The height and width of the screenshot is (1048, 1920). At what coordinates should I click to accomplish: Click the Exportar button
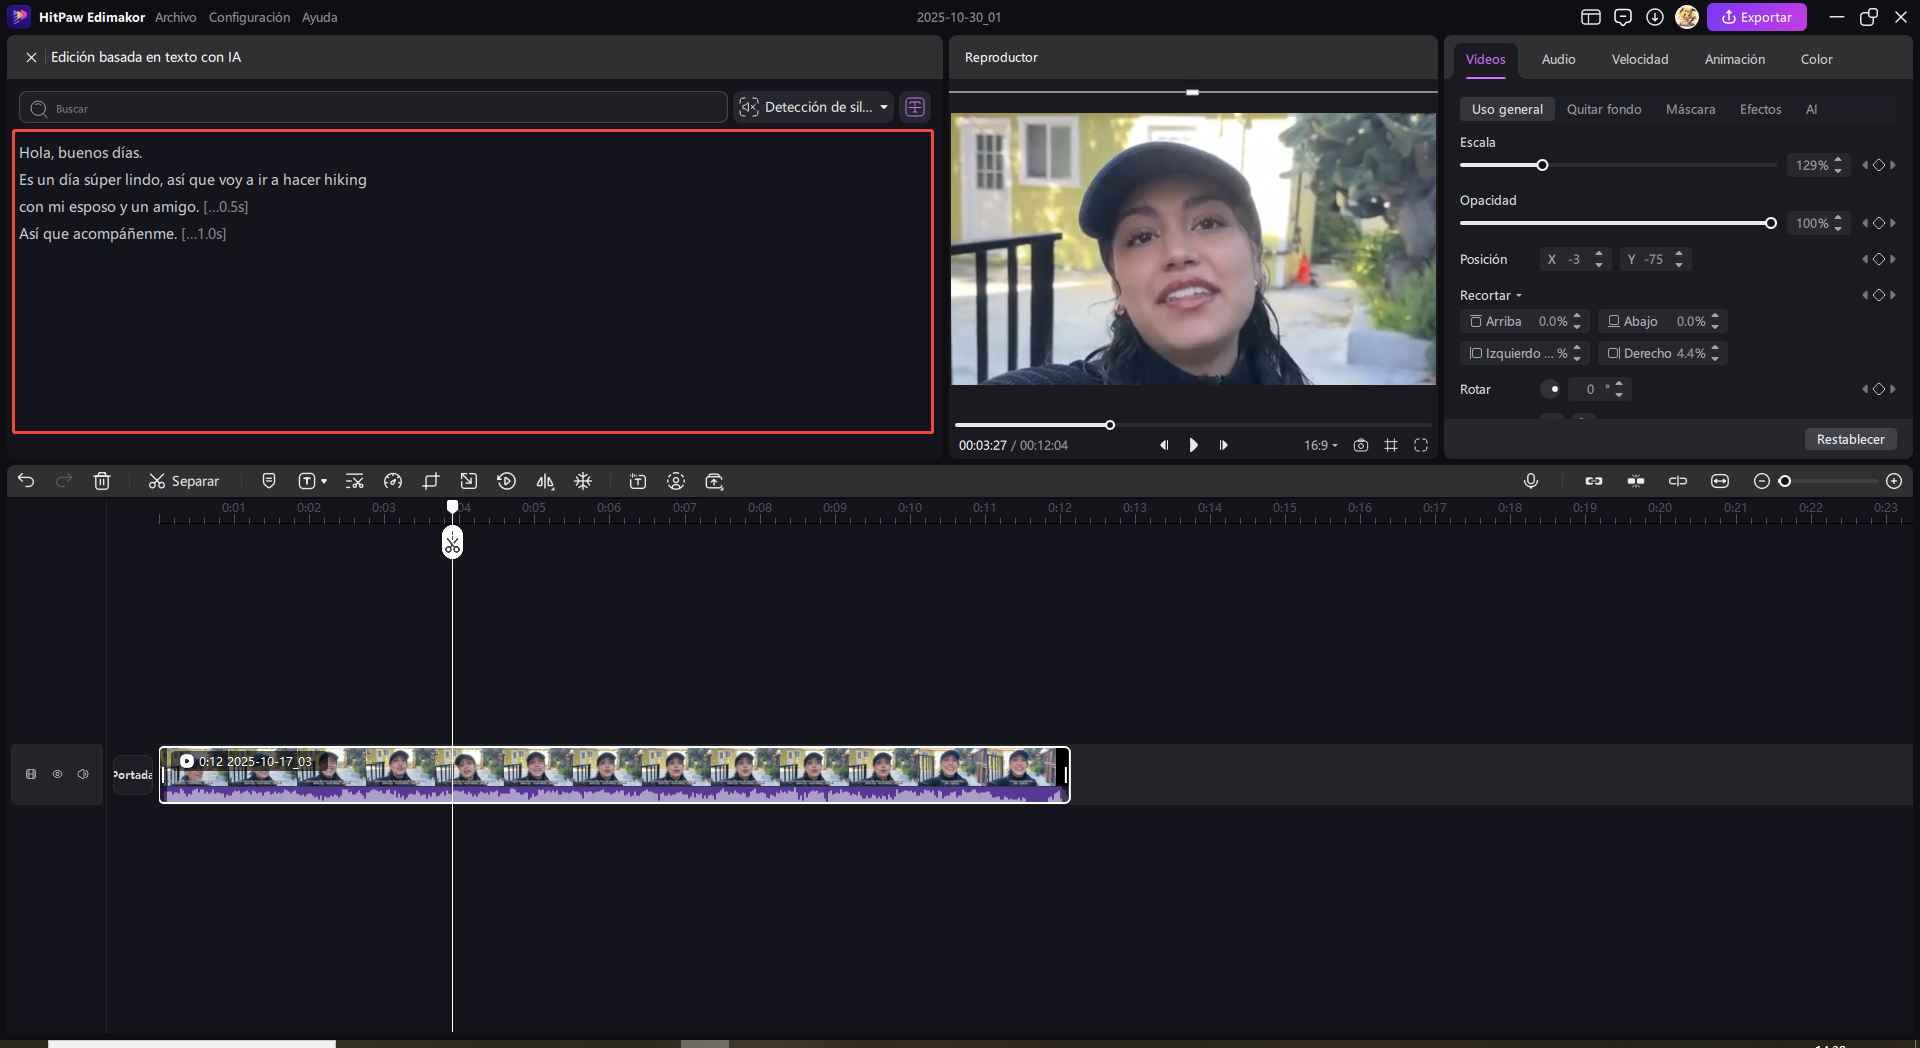coord(1756,17)
